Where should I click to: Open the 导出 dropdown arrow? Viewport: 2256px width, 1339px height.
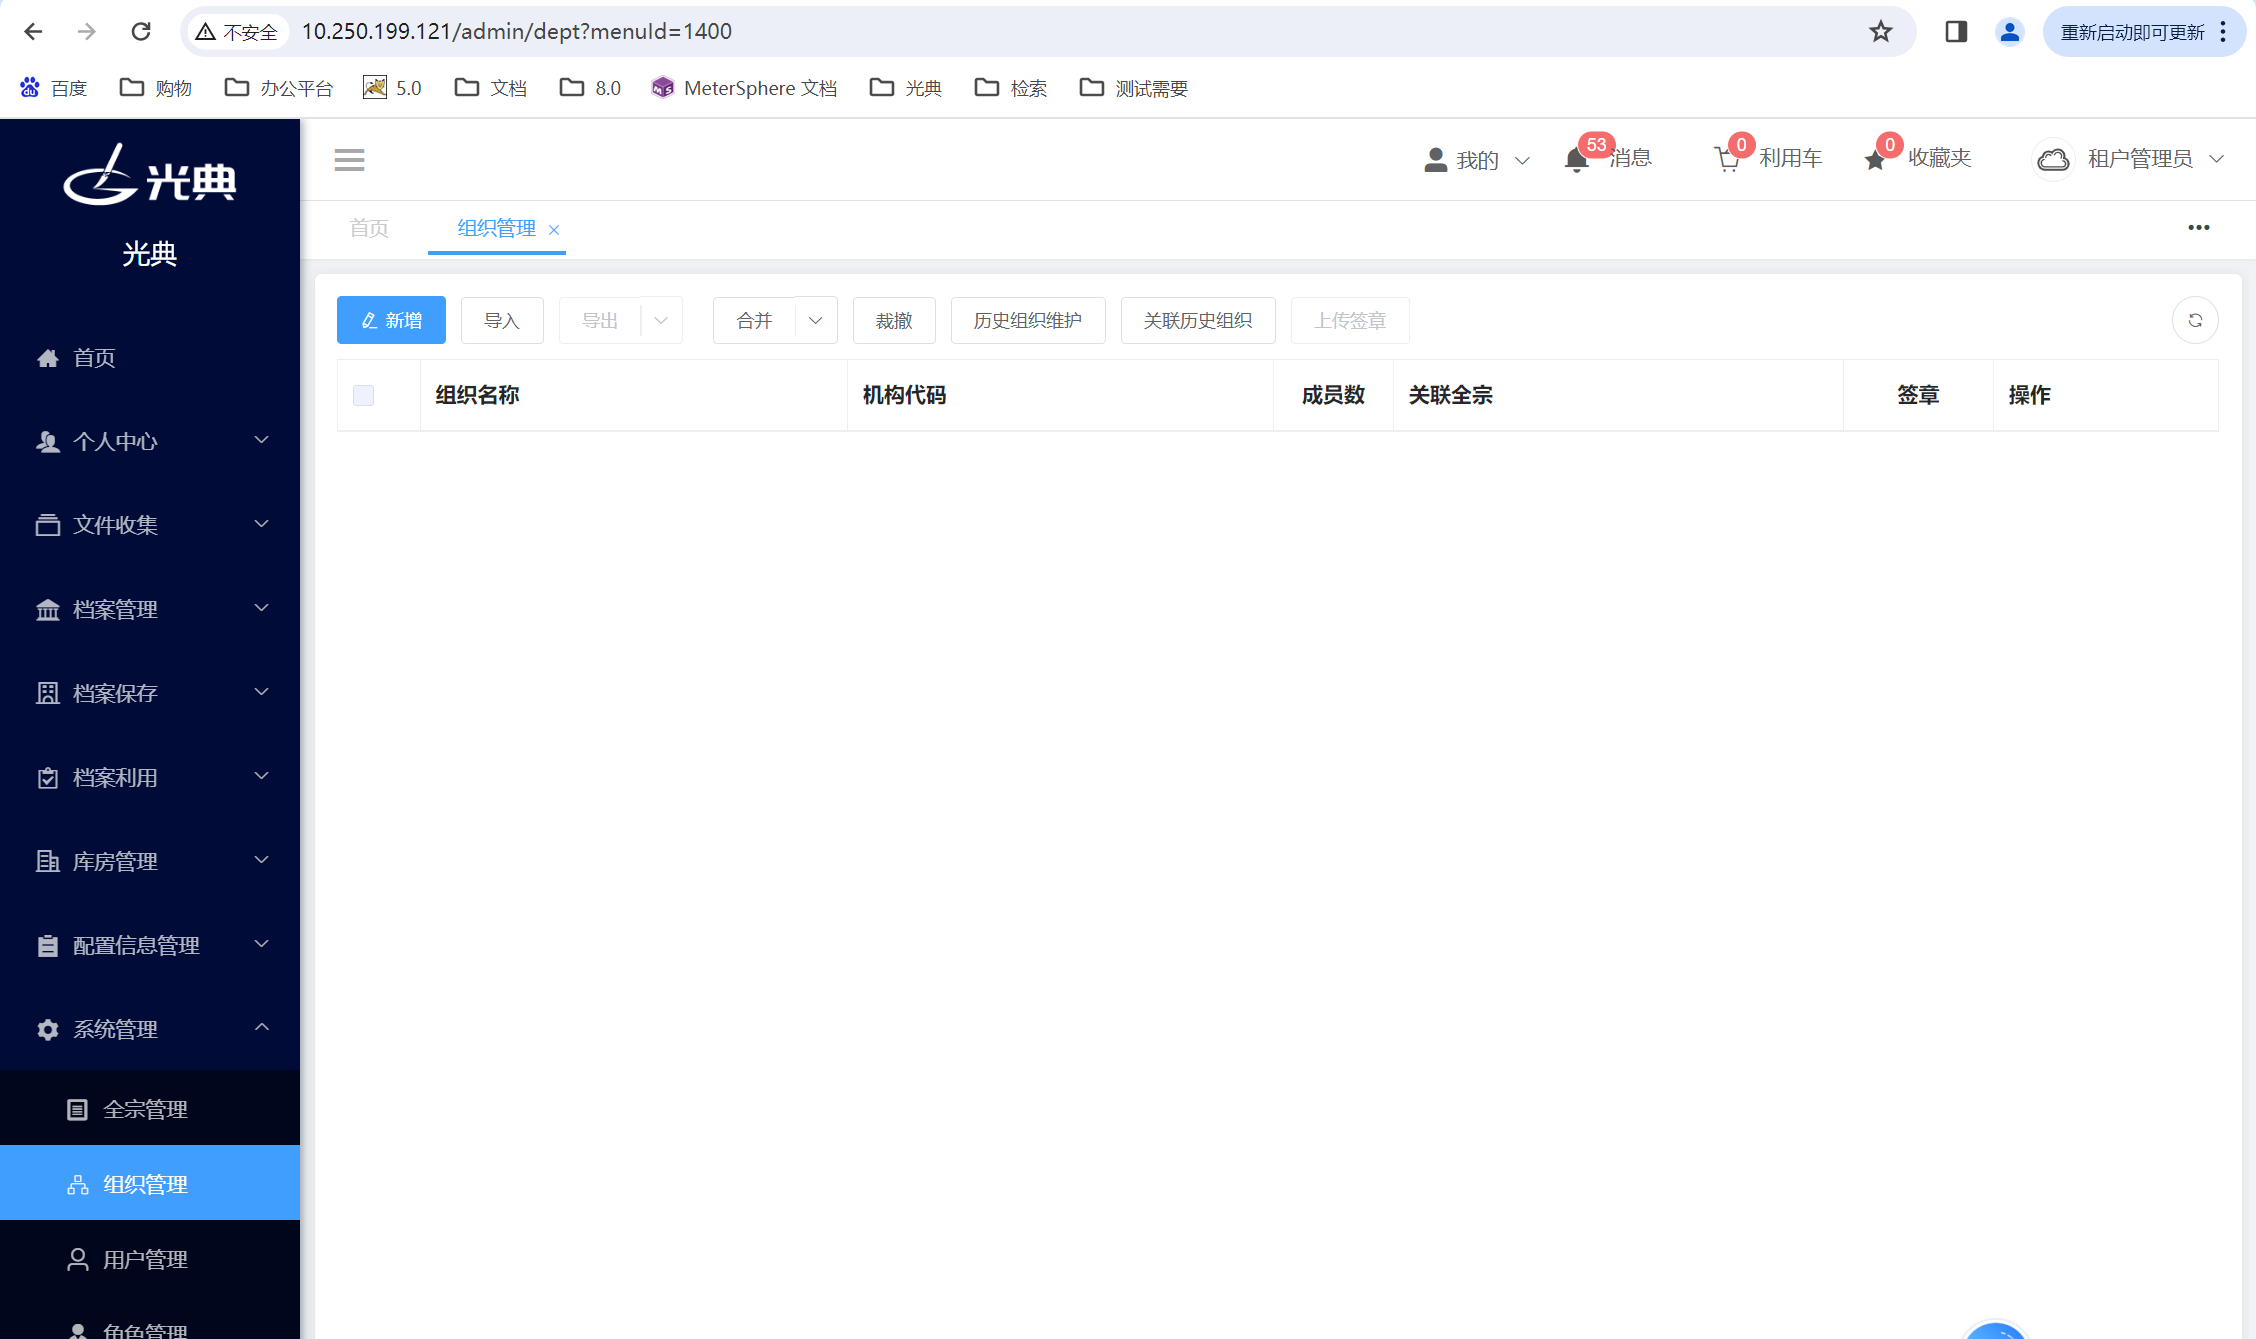[x=661, y=320]
